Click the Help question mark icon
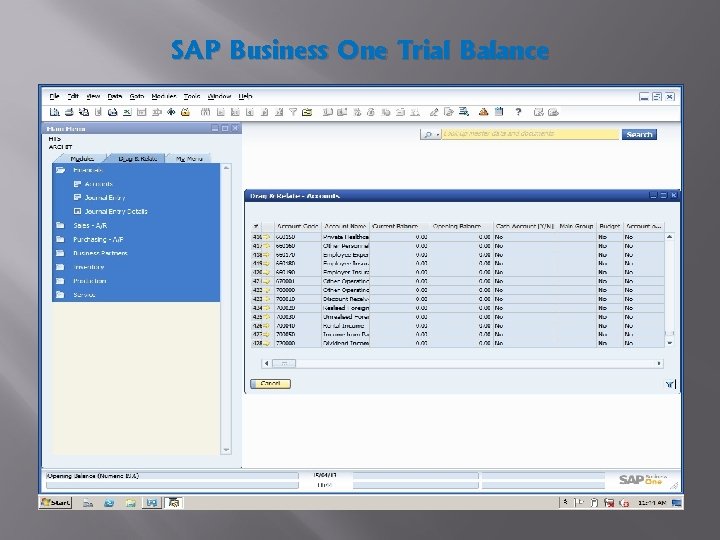 click(x=518, y=112)
